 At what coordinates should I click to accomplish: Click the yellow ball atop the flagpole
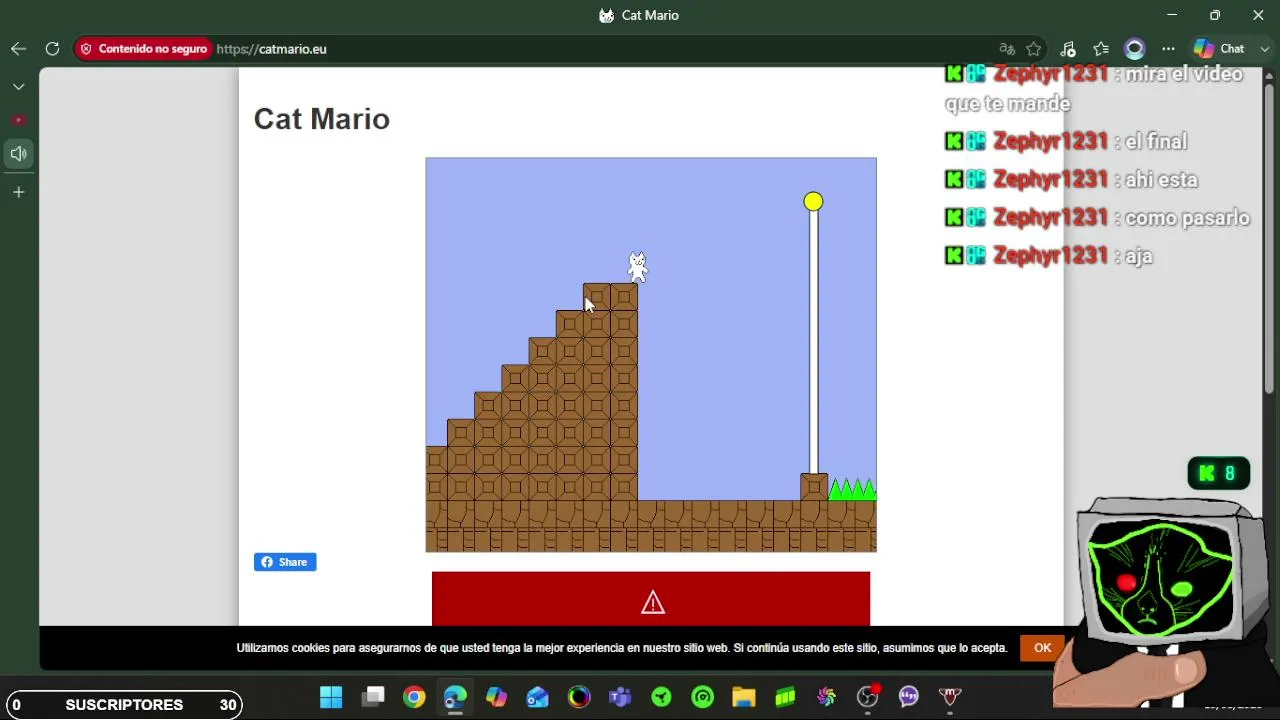(813, 202)
